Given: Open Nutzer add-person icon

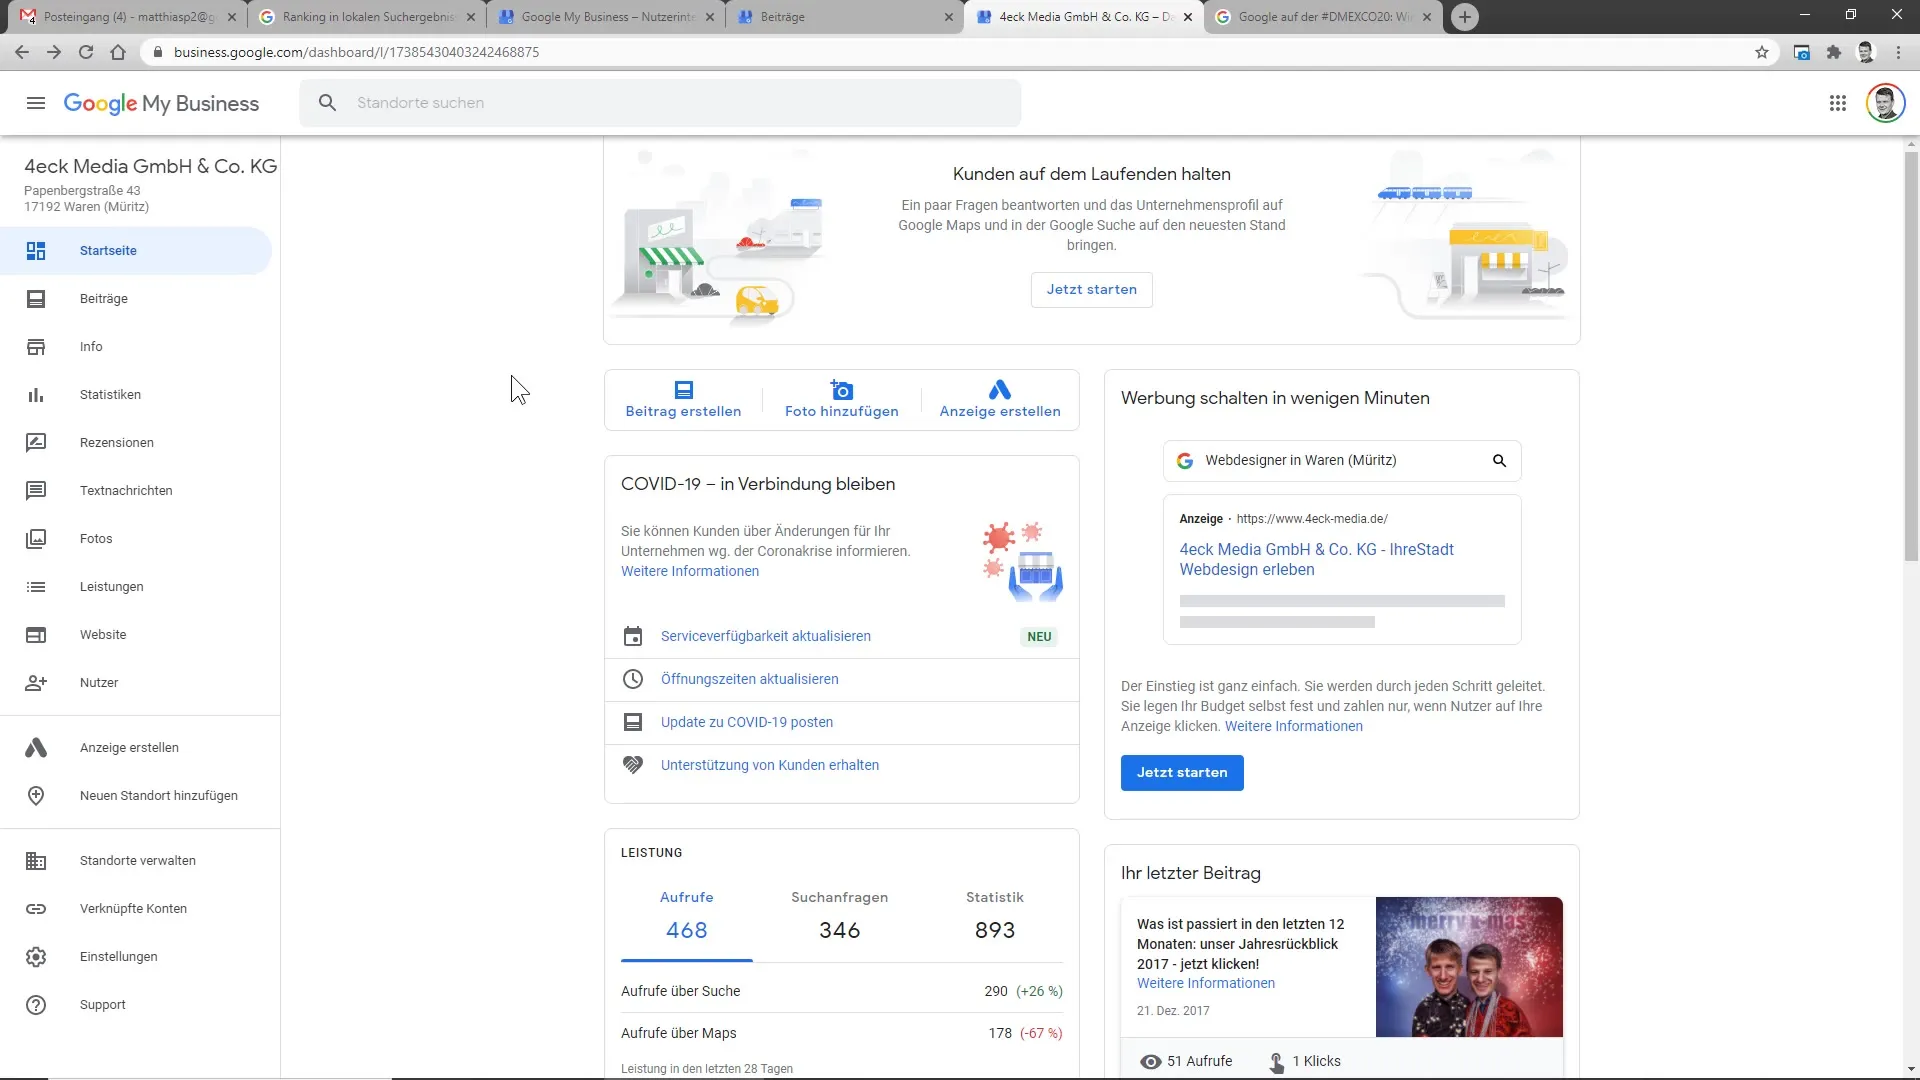Looking at the screenshot, I should [x=36, y=683].
